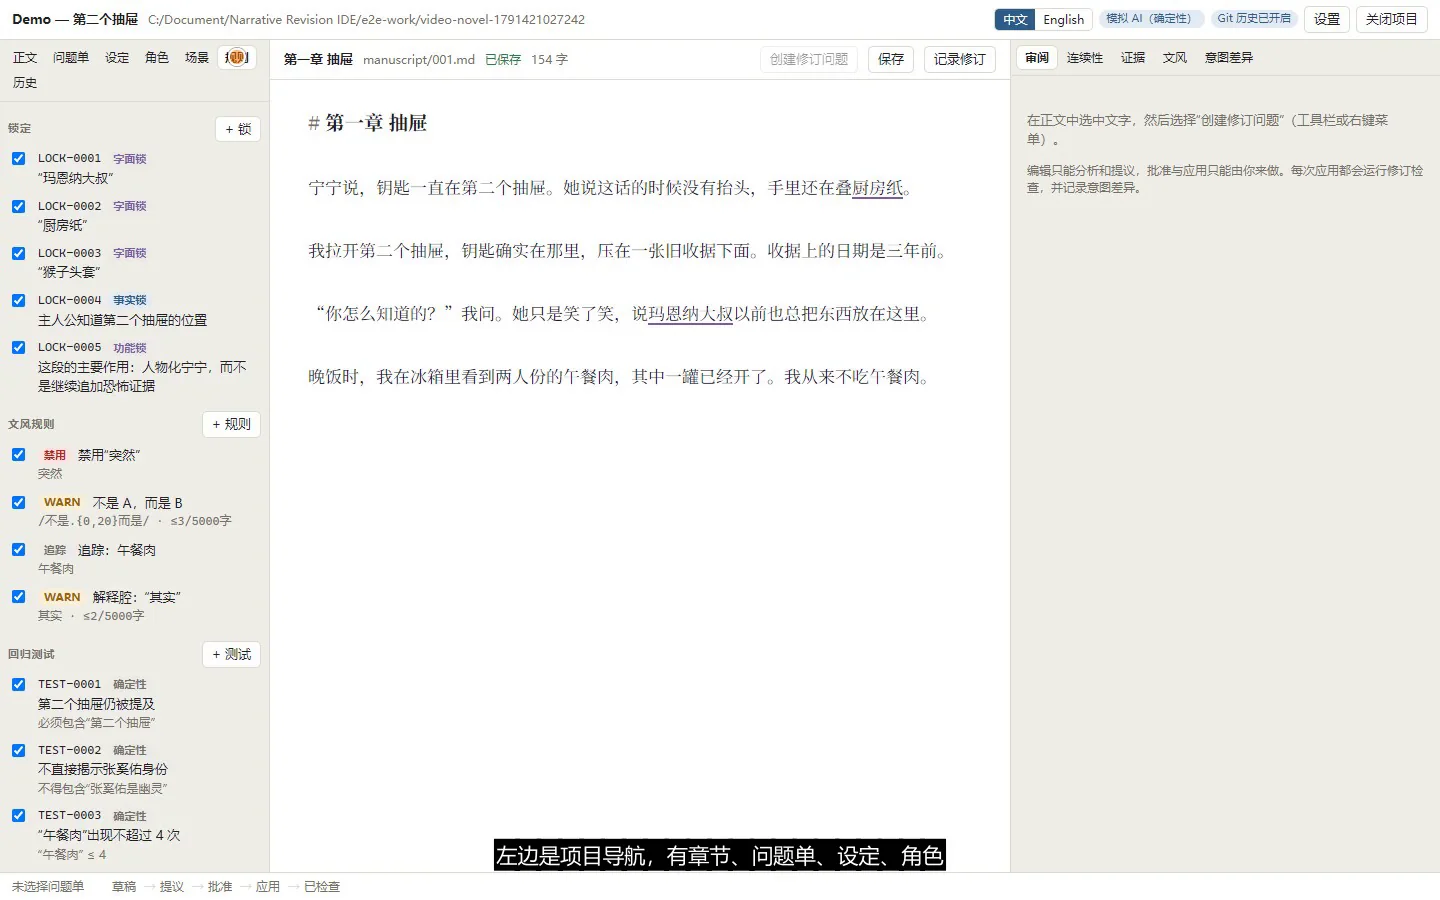Click the 关闭项目 button
The height and width of the screenshot is (900, 1440).
coord(1392,19)
